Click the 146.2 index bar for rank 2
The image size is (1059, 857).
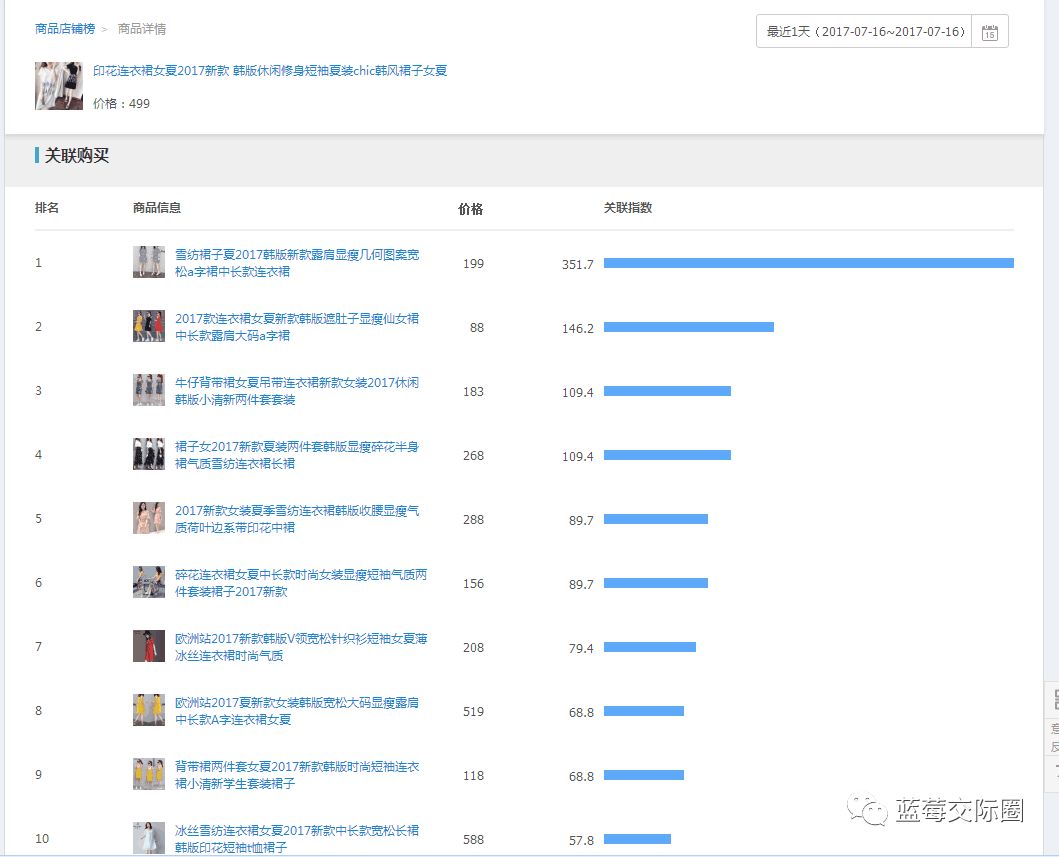pos(689,327)
